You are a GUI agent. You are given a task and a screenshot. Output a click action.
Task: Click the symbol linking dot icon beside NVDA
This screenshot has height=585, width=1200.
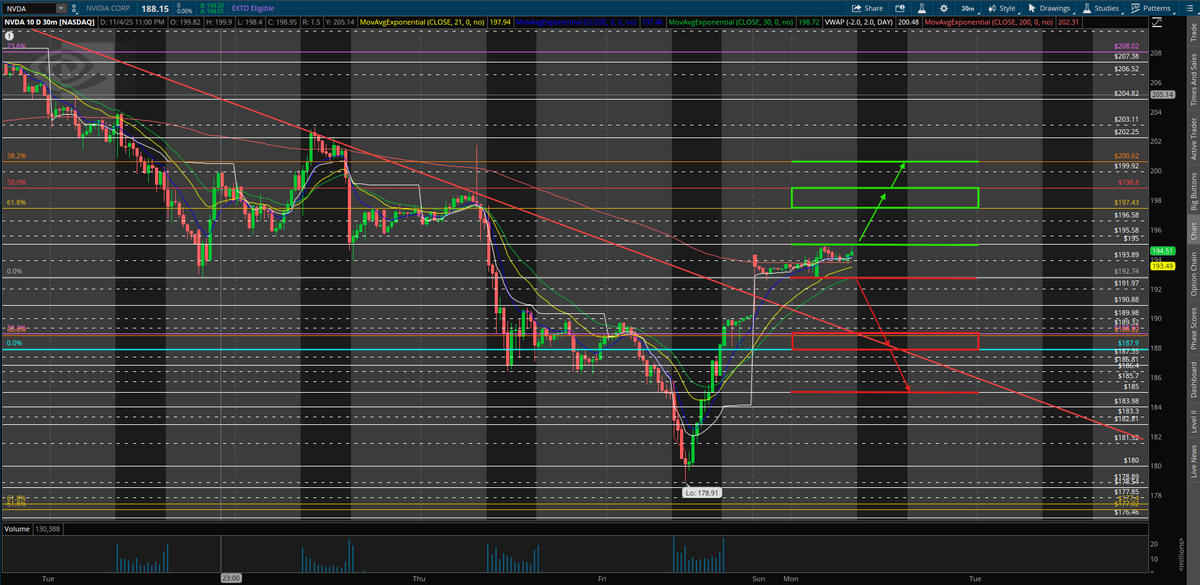tap(74, 7)
